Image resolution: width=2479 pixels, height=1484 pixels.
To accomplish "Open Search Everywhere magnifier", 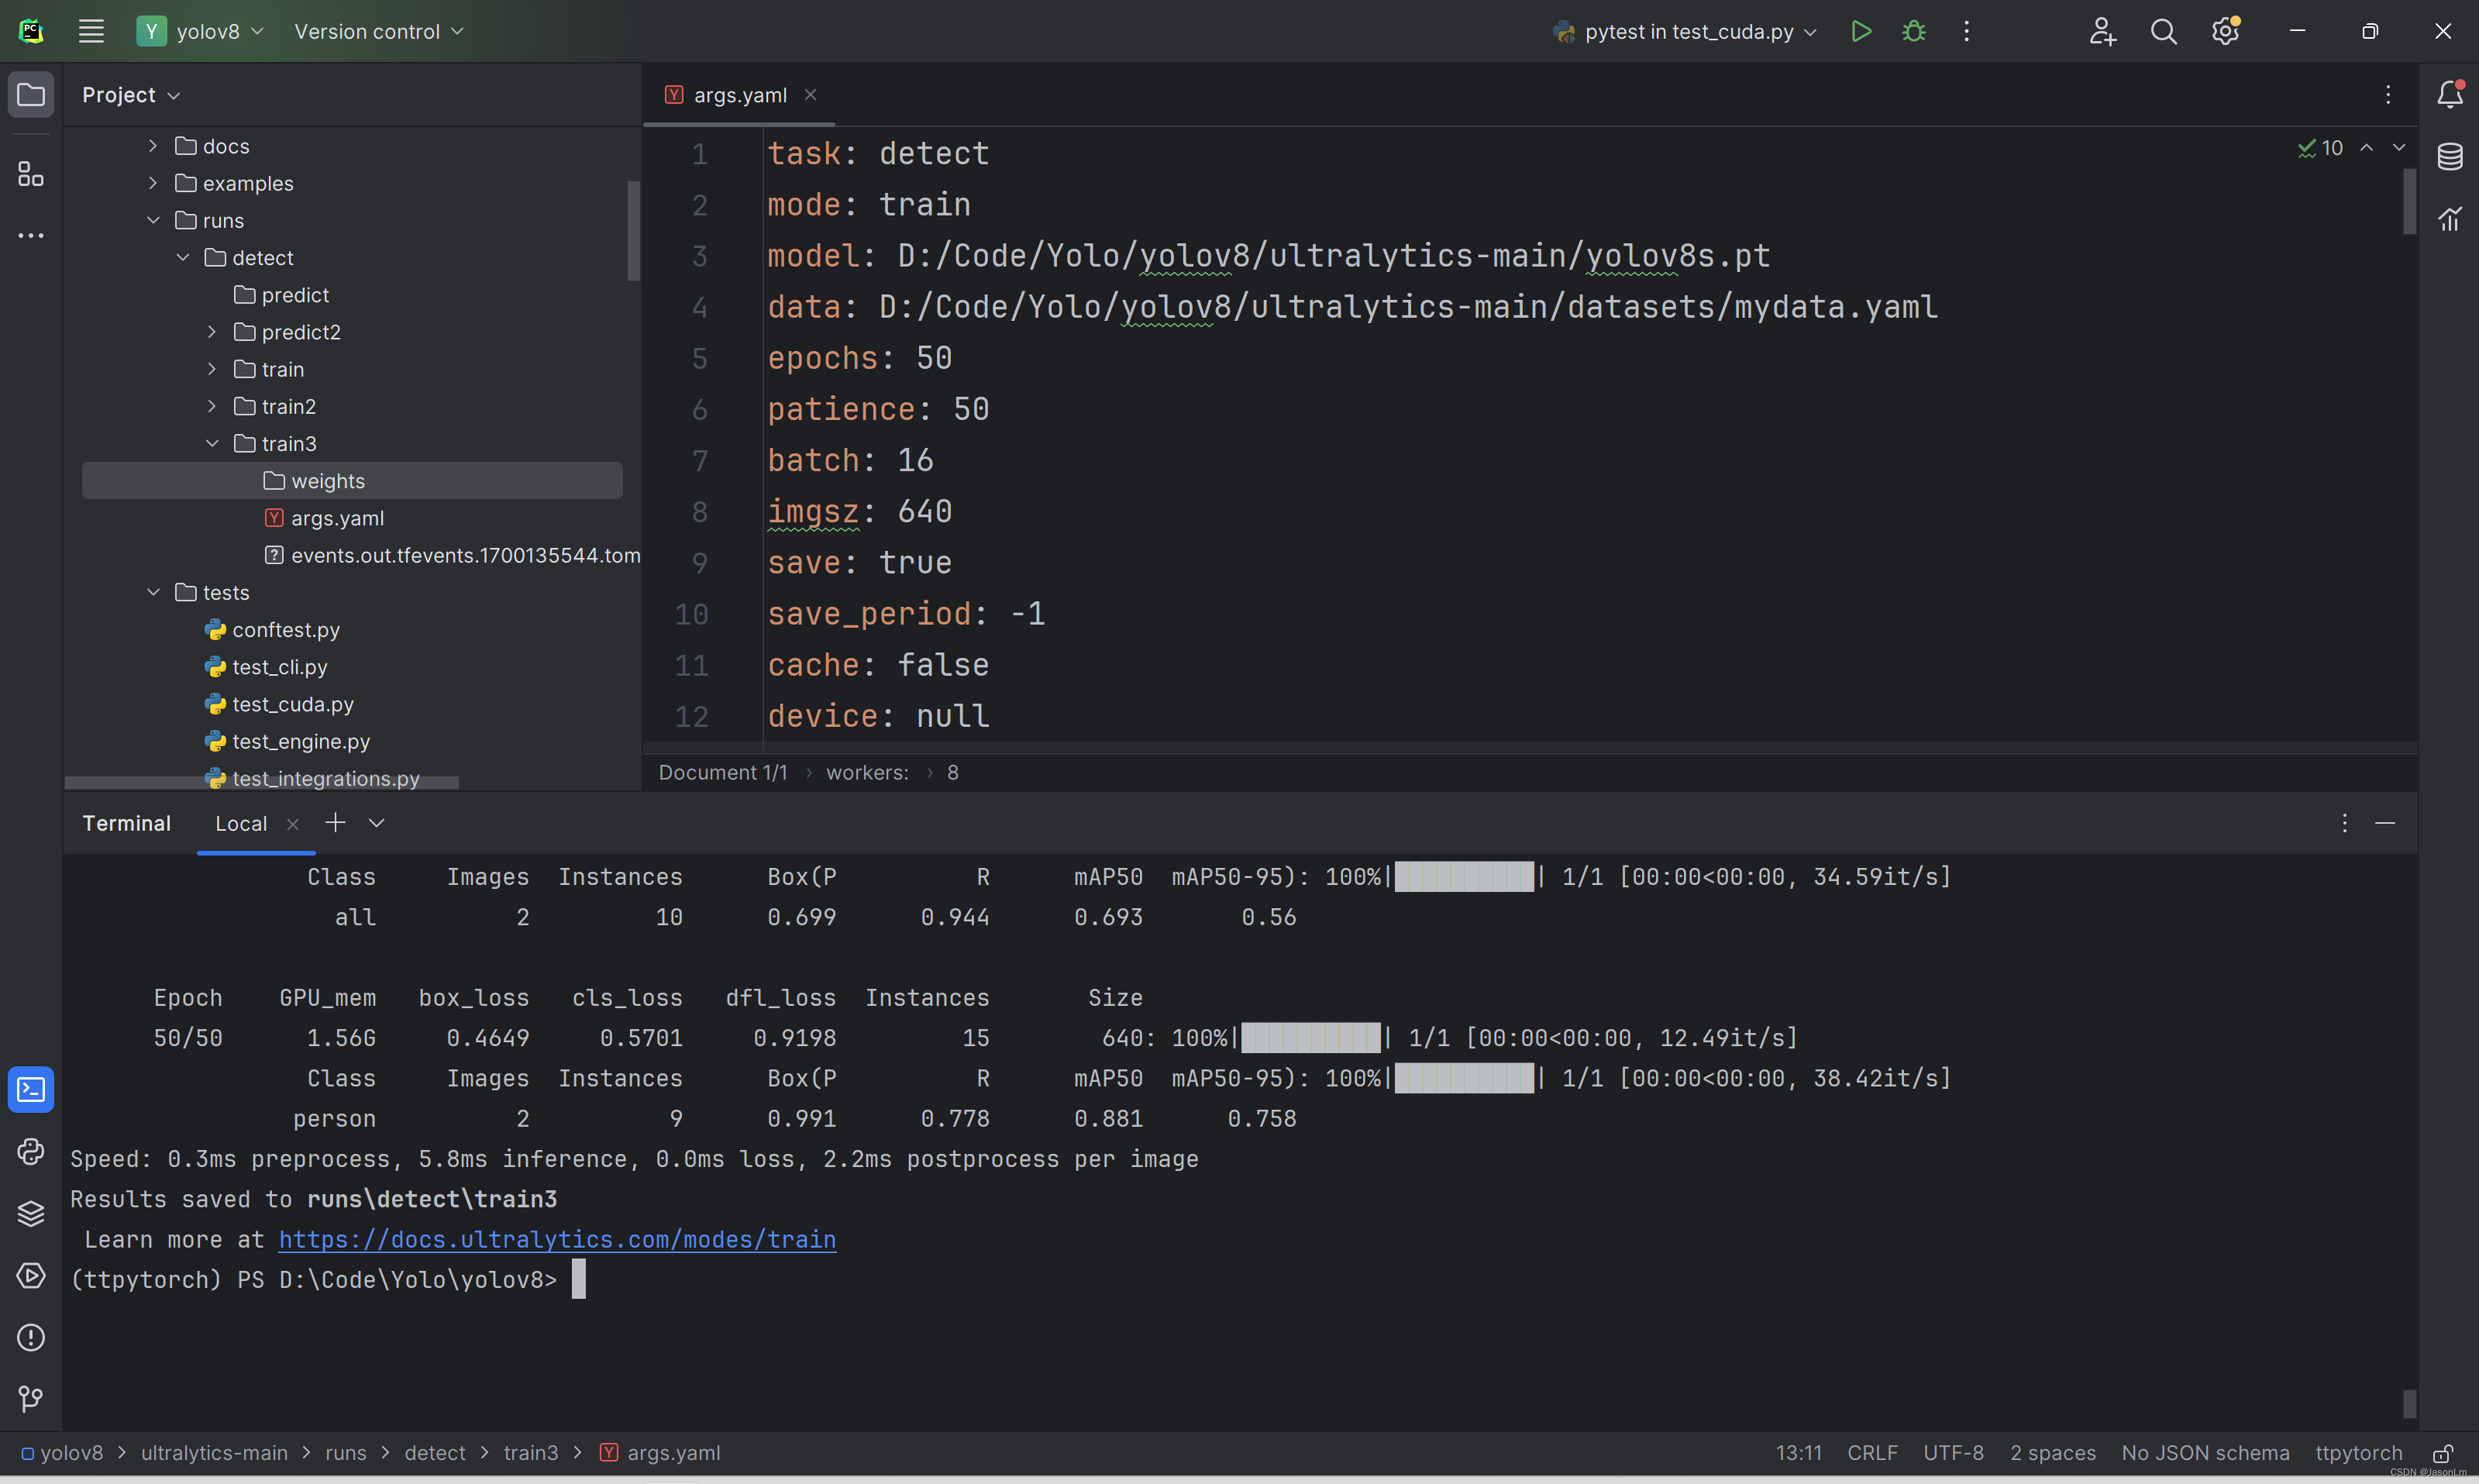I will coord(2163,31).
